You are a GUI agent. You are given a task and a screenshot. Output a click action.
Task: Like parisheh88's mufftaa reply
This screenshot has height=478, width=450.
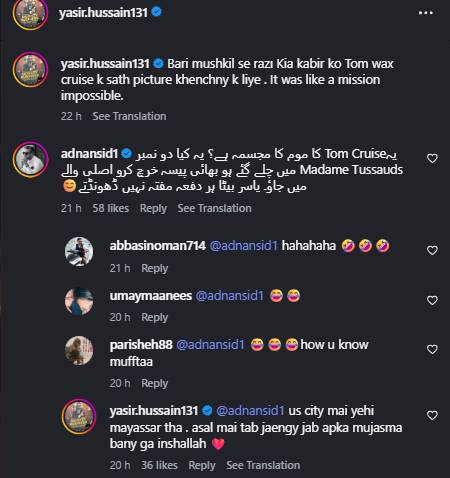tap(432, 349)
